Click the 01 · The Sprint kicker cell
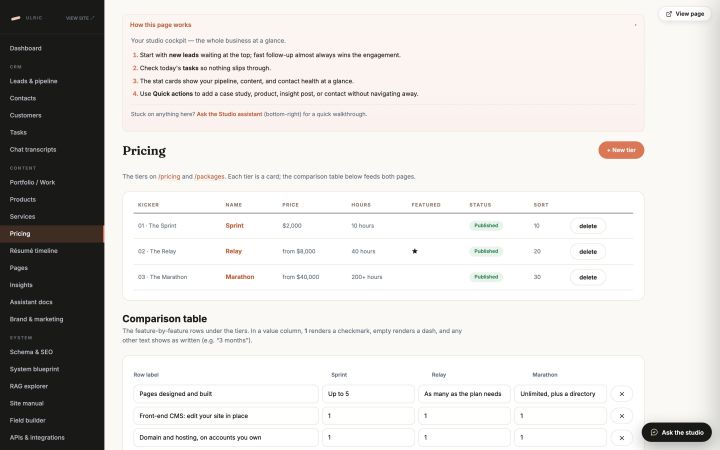 point(157,226)
